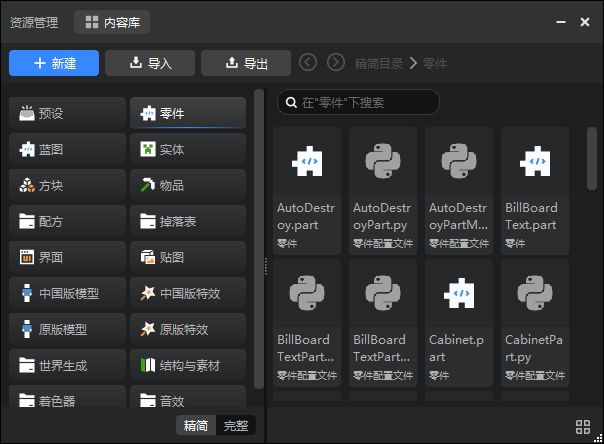Switch the directory view to 完整 mode
Image resolution: width=604 pixels, height=444 pixels.
point(236,426)
